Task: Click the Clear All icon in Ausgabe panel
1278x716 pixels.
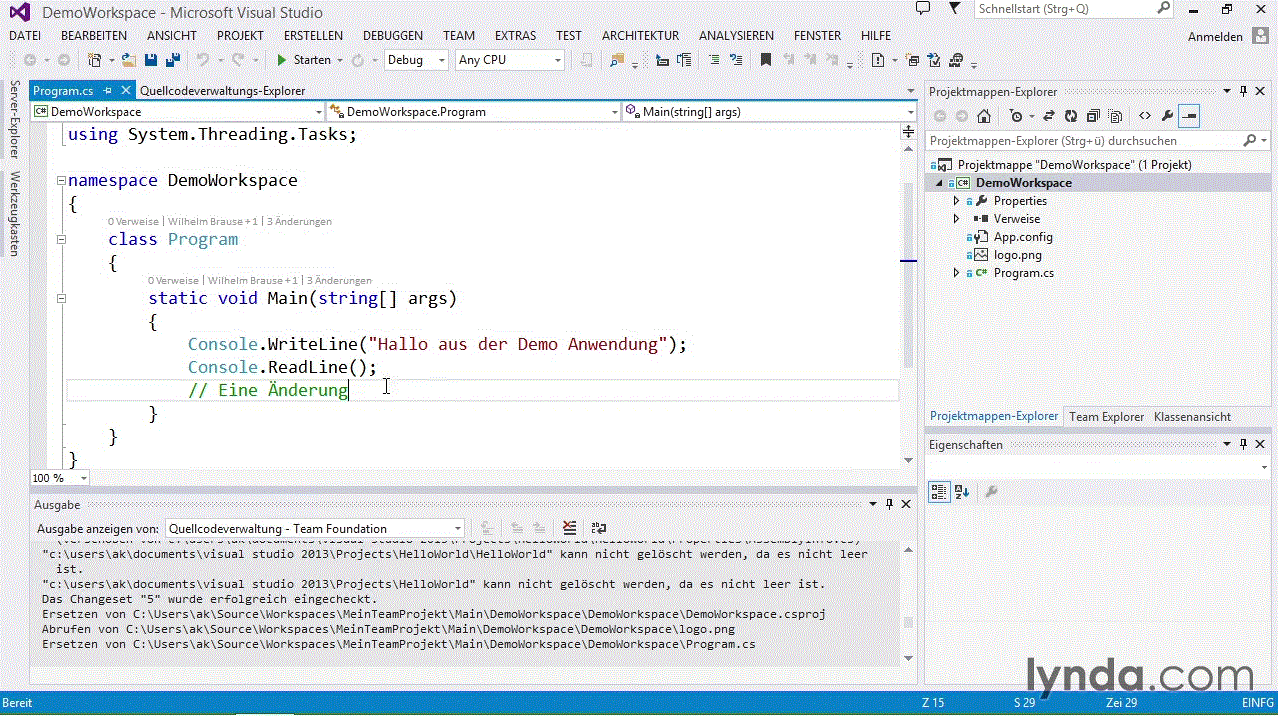Action: pyautogui.click(x=569, y=528)
